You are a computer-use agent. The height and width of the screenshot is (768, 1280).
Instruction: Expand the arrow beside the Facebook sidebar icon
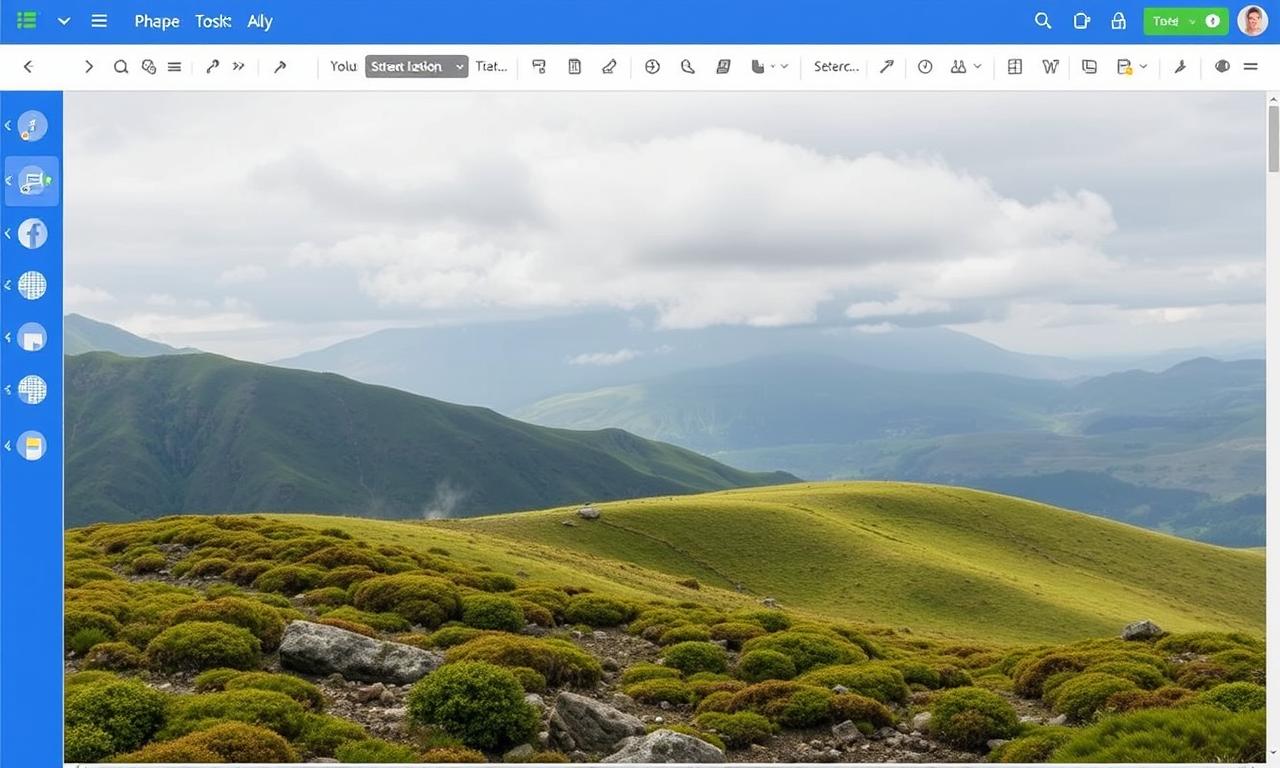click(8, 234)
